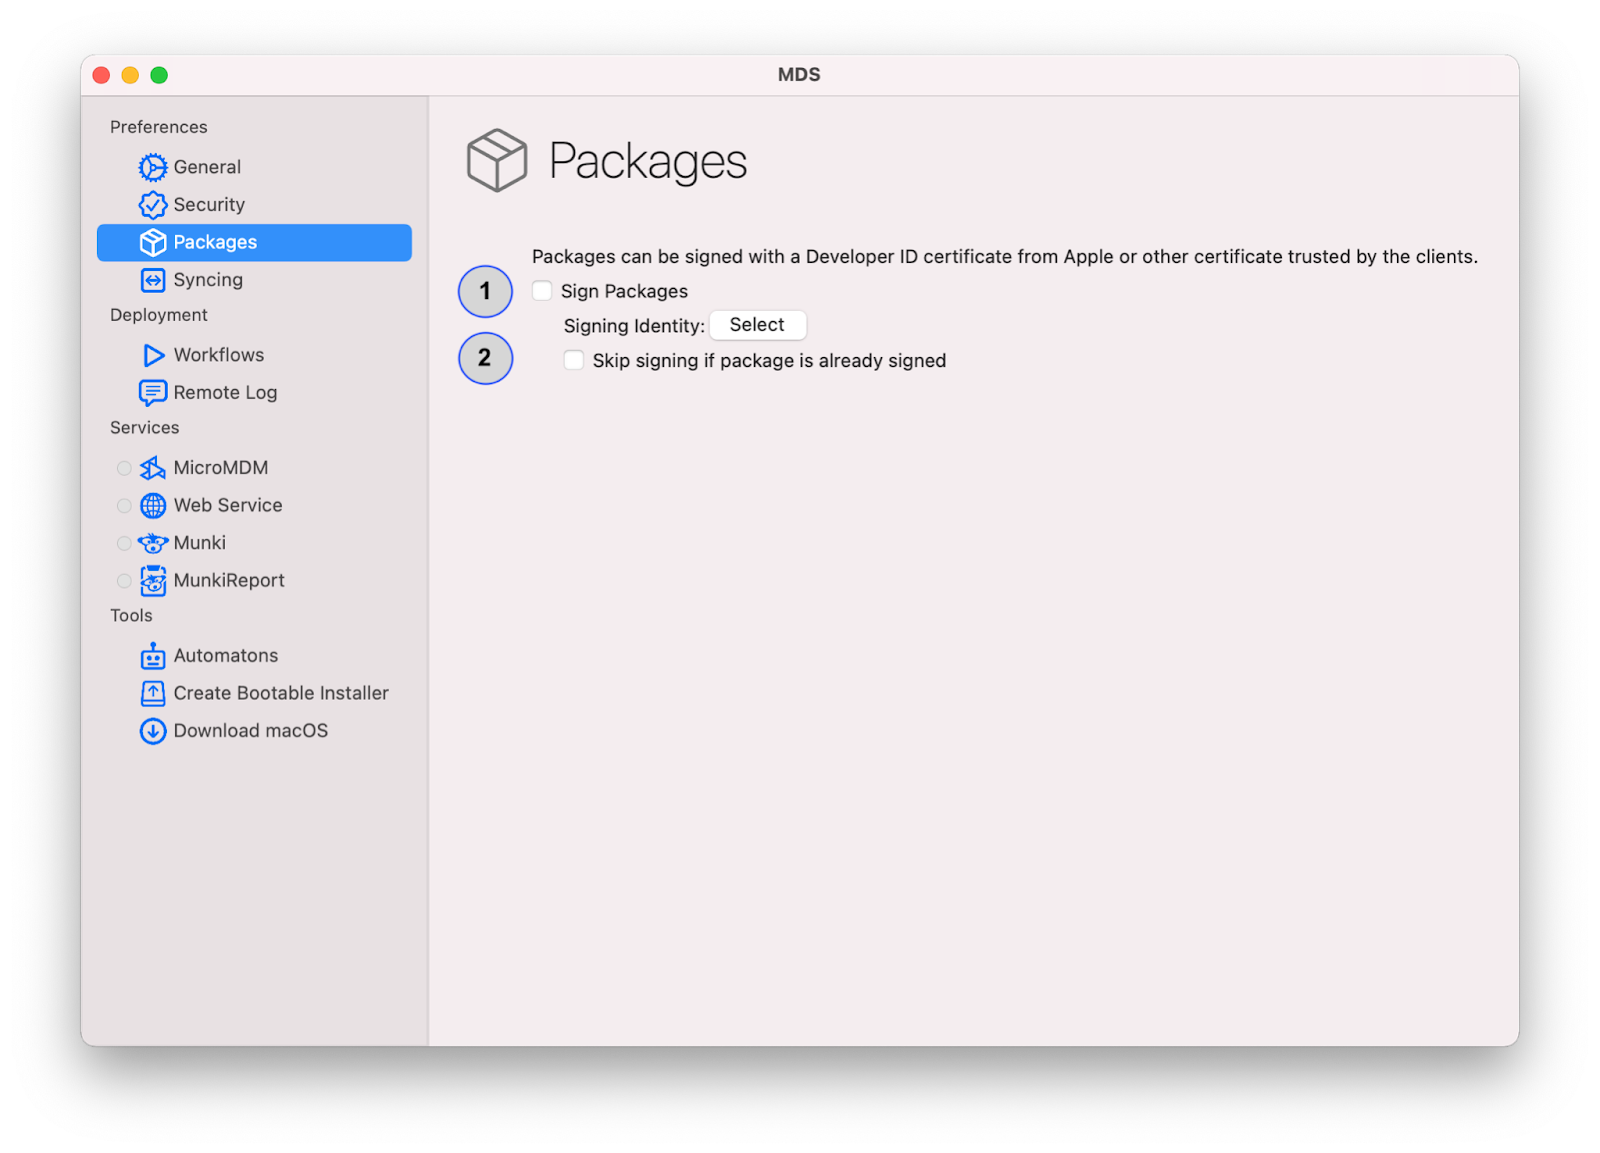Click the Developer ID certificate description text
The image size is (1600, 1153).
click(1005, 257)
